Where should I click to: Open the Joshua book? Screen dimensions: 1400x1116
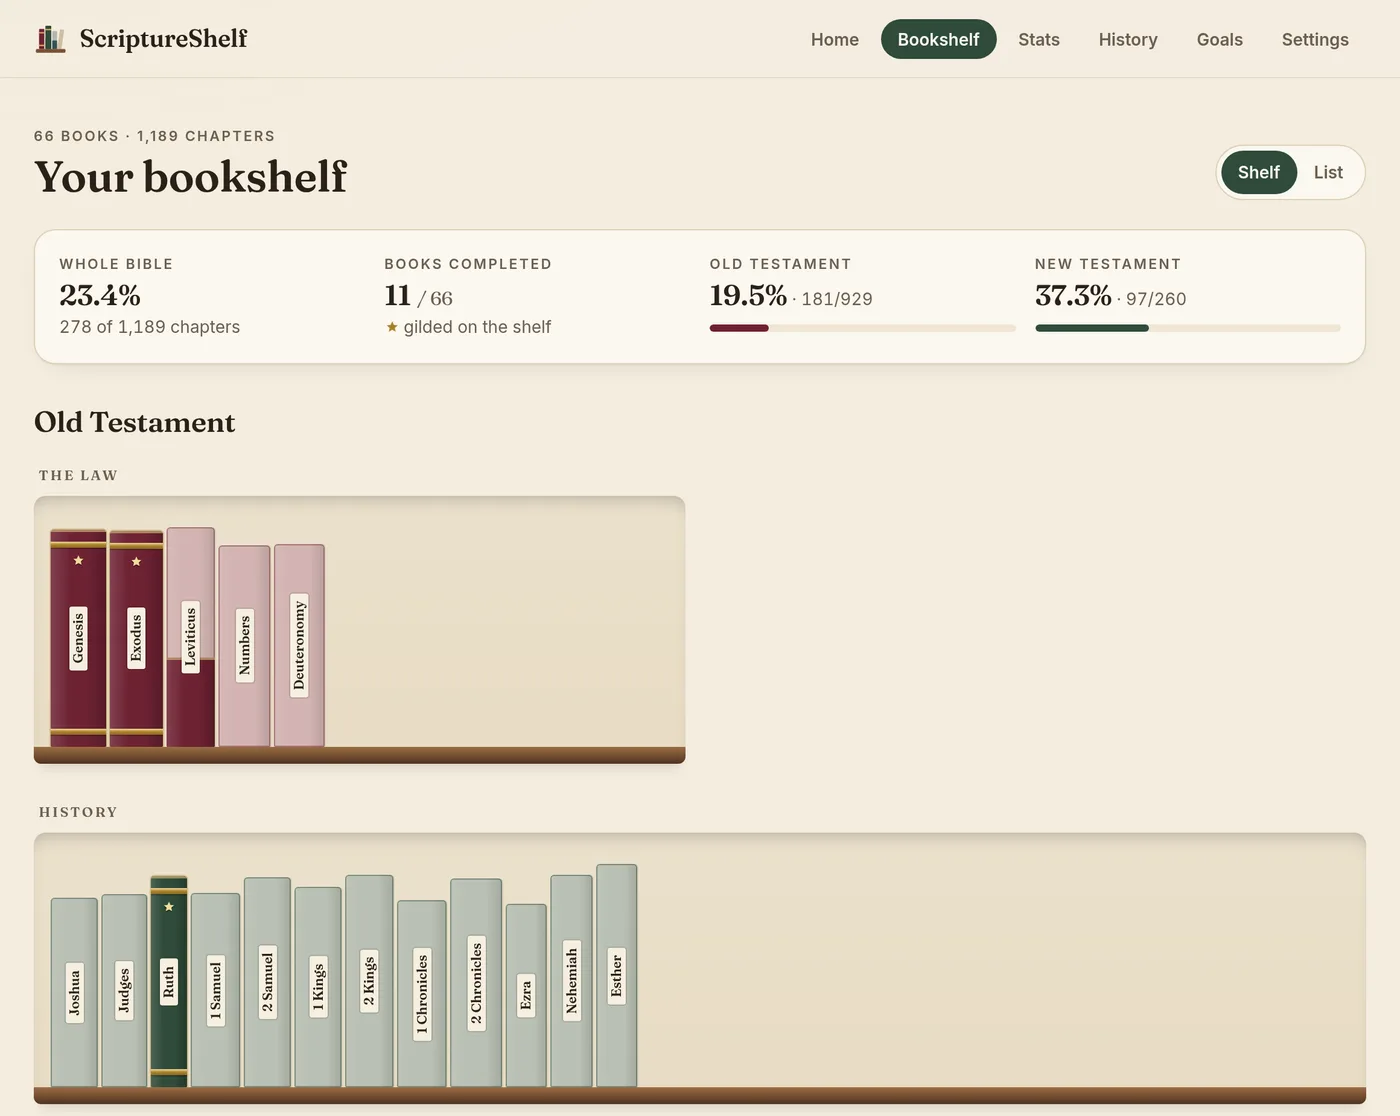(x=74, y=992)
